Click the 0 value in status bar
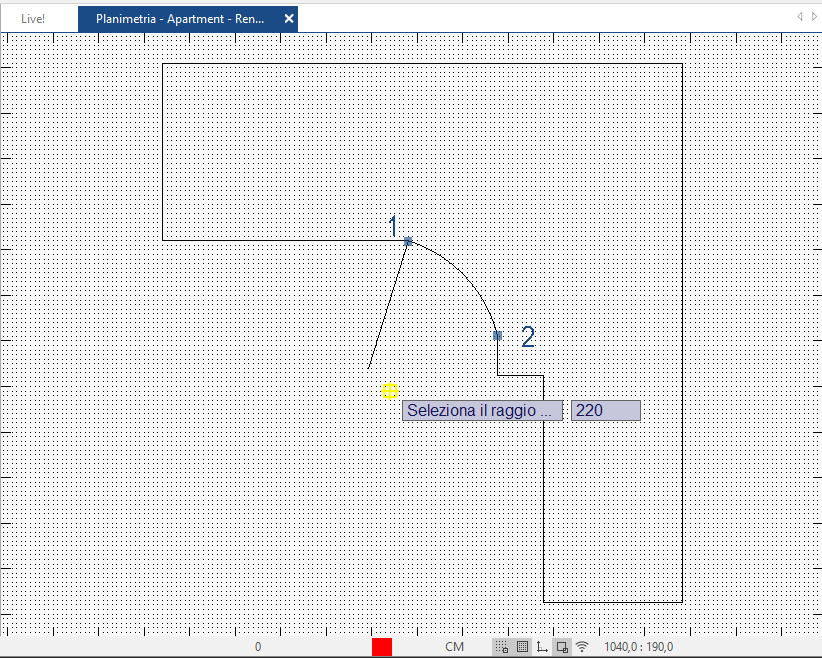822x658 pixels. point(258,646)
